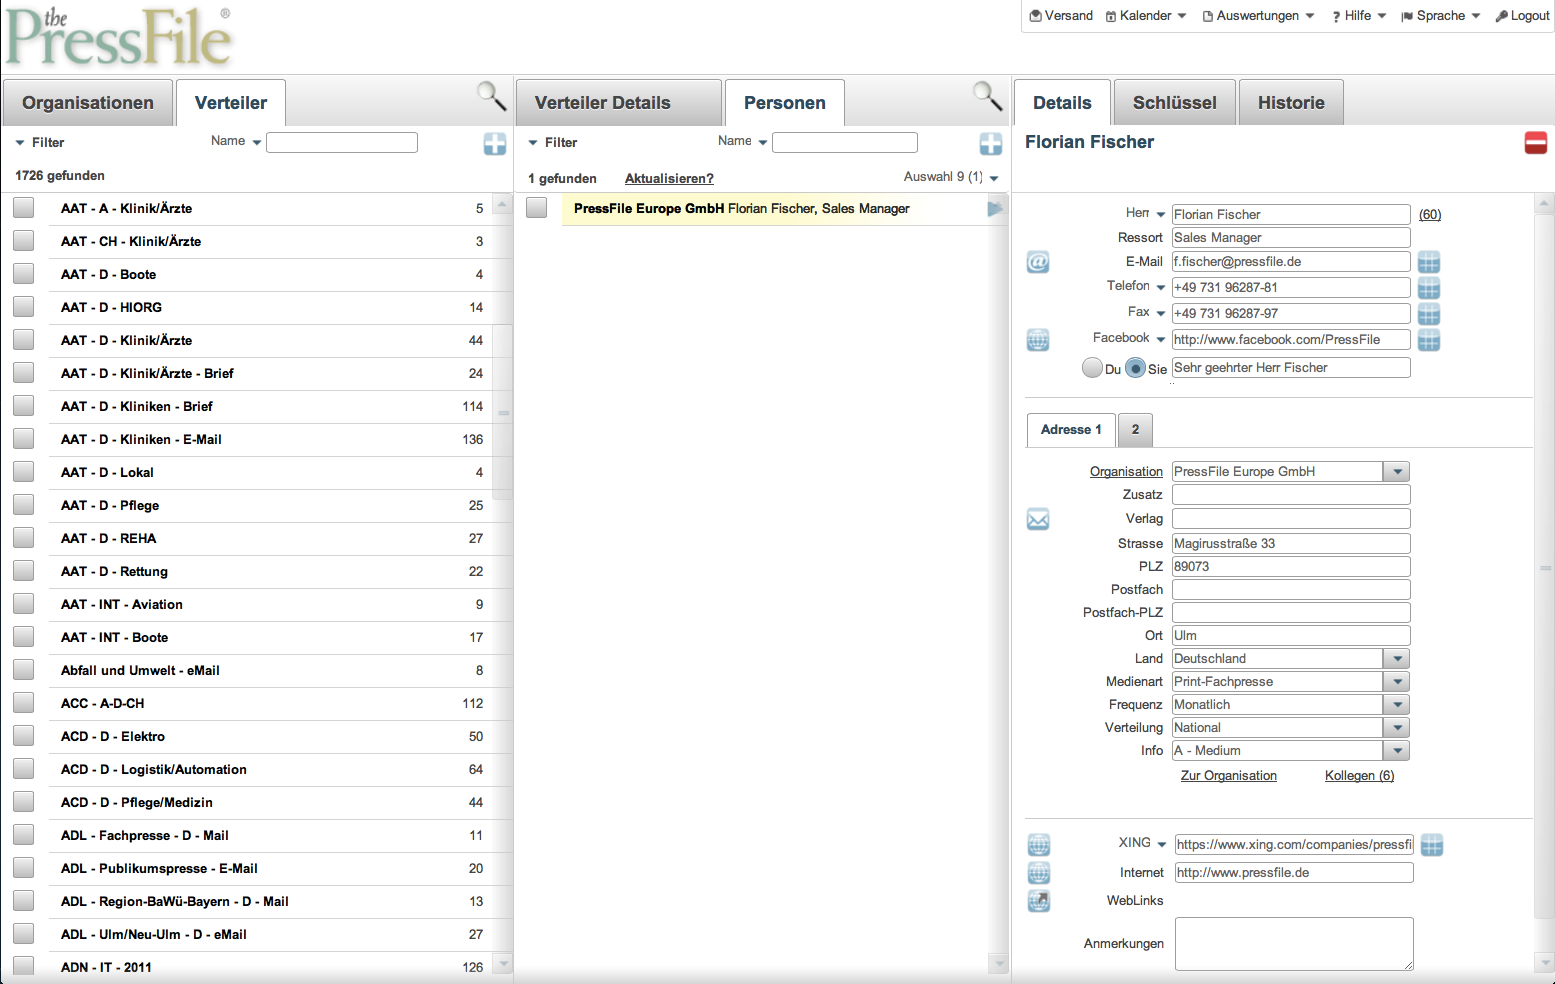Screen dimensions: 1555x984
Task: Click the Anmerkungen text area
Action: click(1293, 944)
